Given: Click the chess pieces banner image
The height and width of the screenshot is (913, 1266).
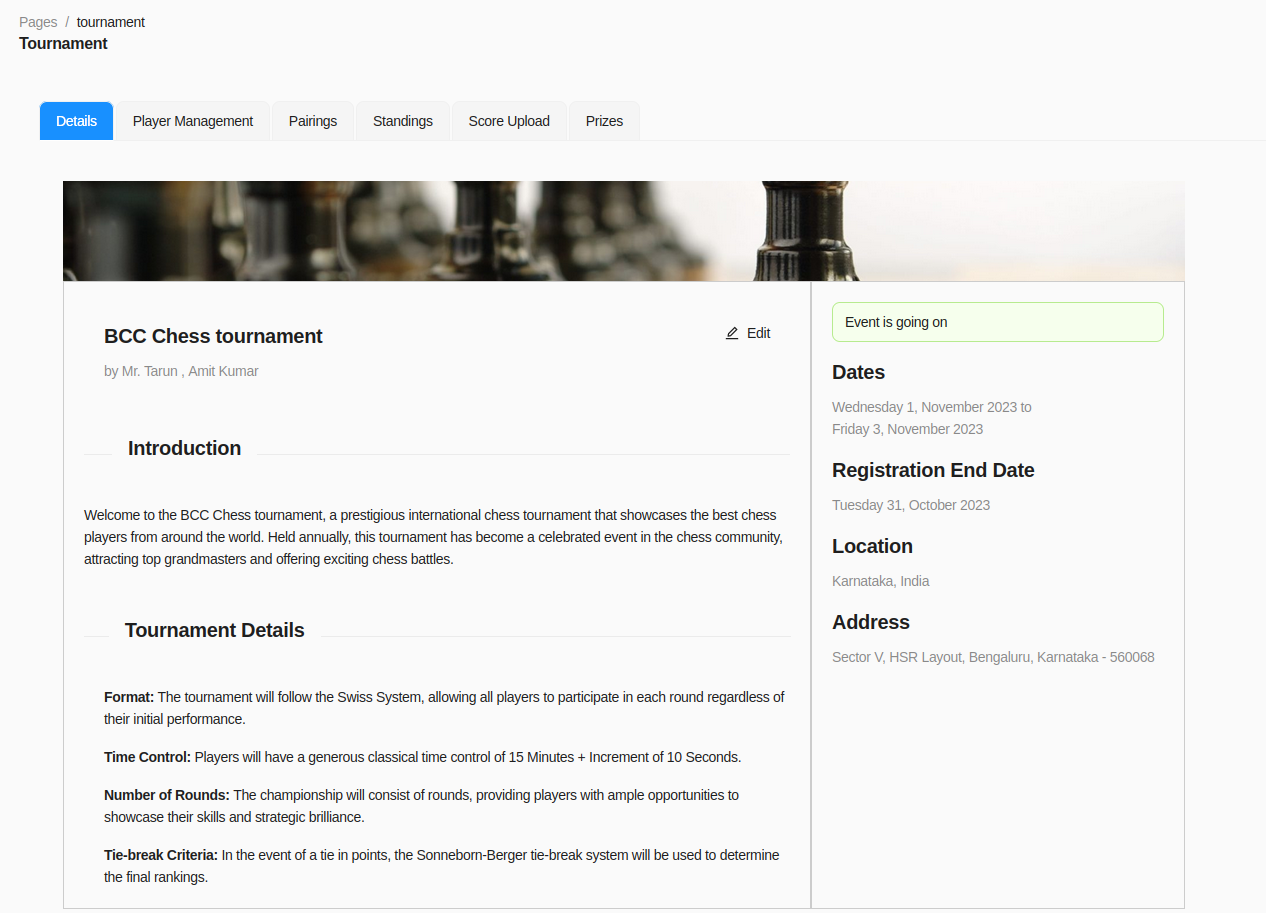Looking at the screenshot, I should click(624, 231).
